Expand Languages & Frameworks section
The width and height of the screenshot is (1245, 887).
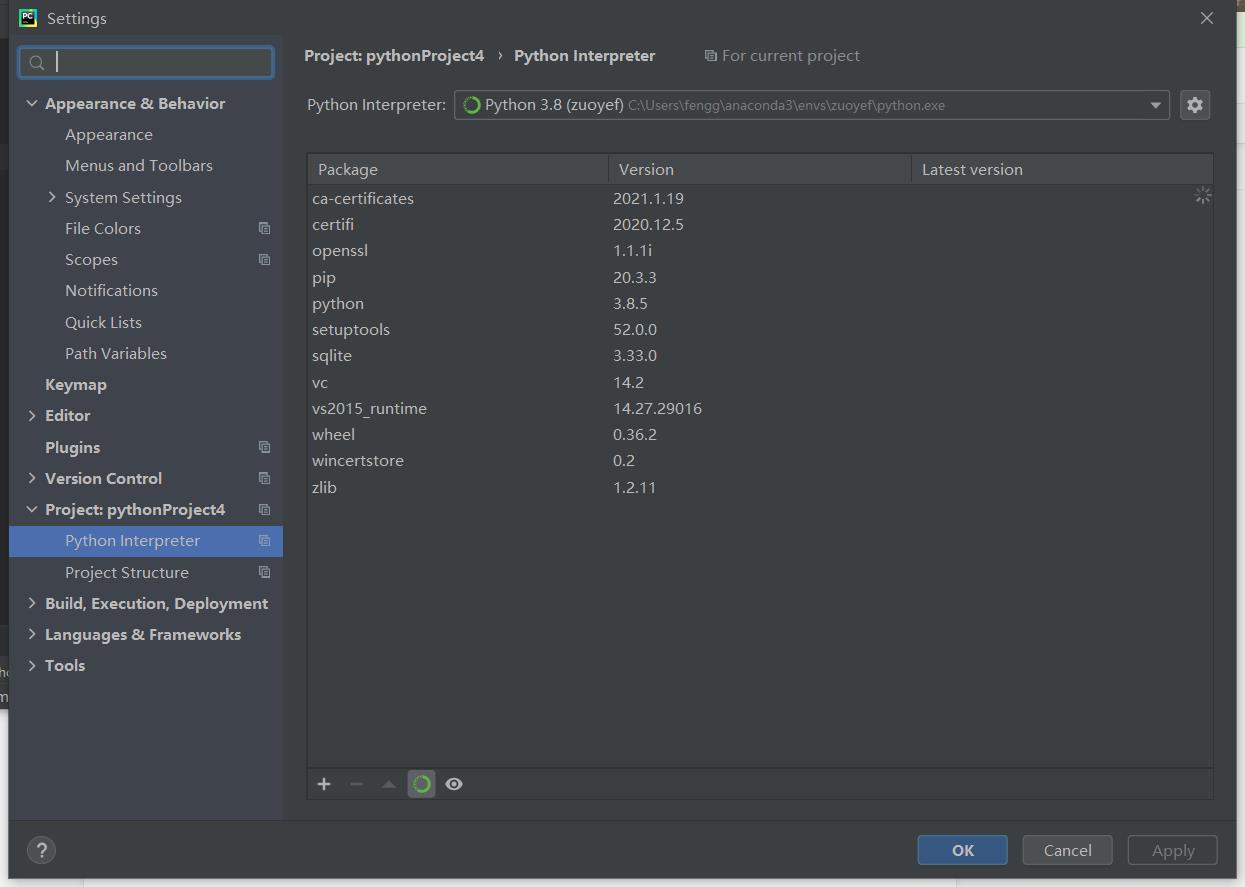[x=32, y=634]
